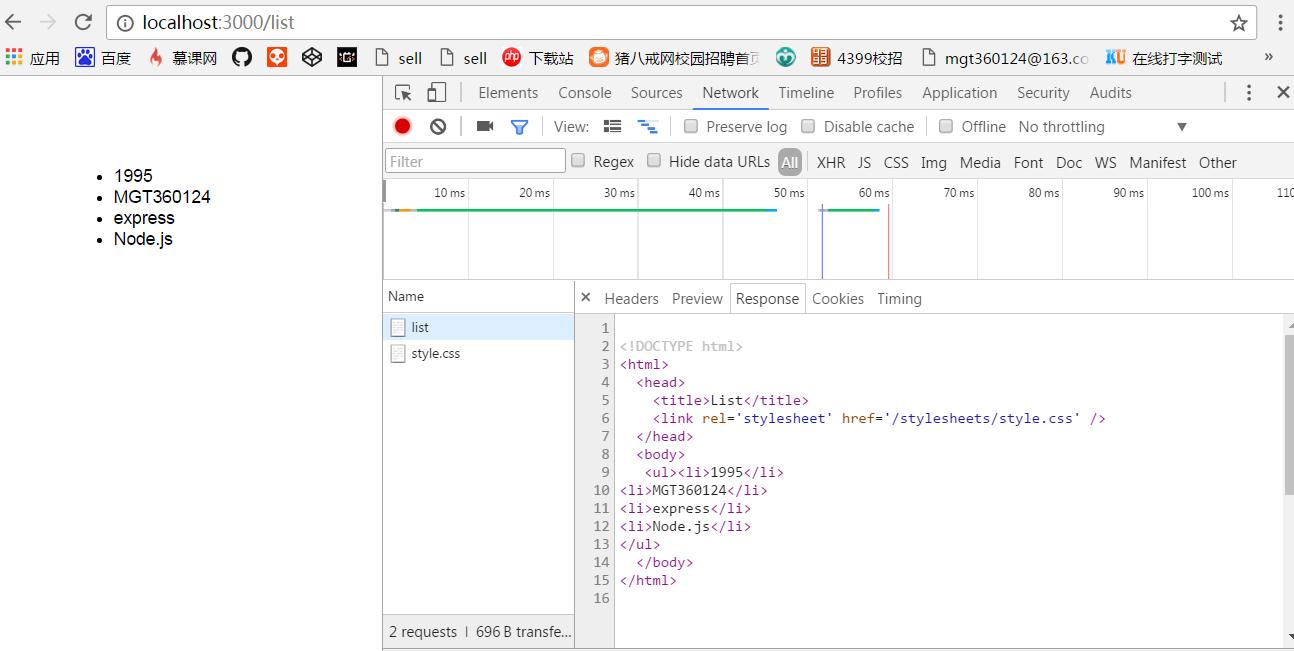The width and height of the screenshot is (1294, 651).
Task: Check the Disable cache option
Action: click(x=808, y=126)
